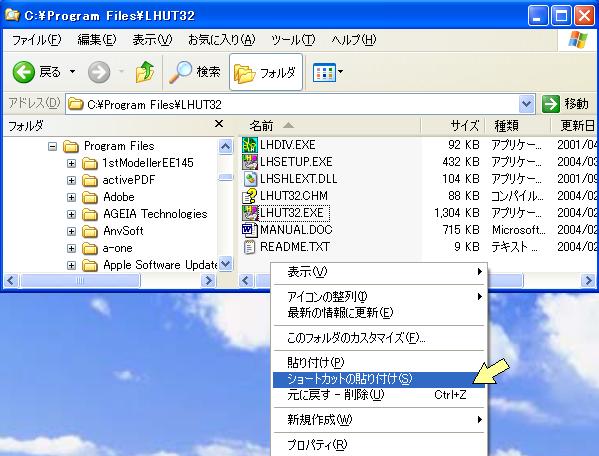
Task: Choose ショートカットの貼り付け(S) entry
Action: pyautogui.click(x=379, y=379)
